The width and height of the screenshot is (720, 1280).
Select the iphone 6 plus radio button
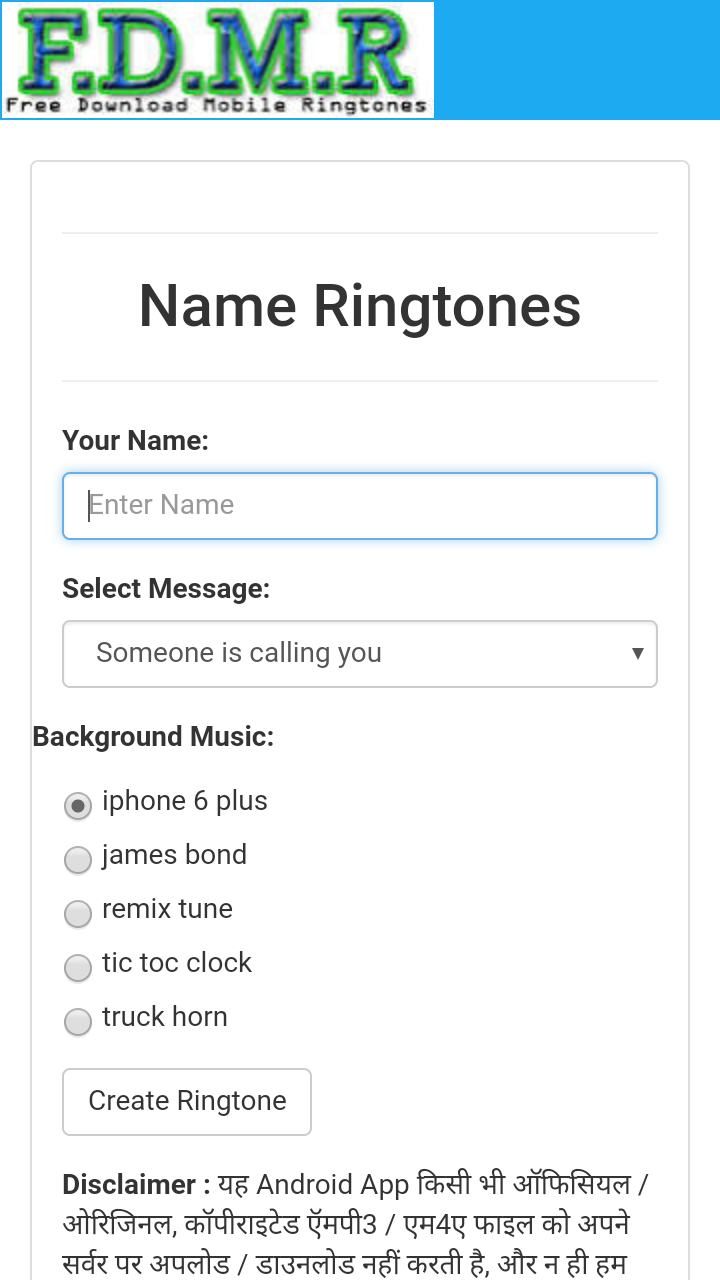[x=78, y=805]
